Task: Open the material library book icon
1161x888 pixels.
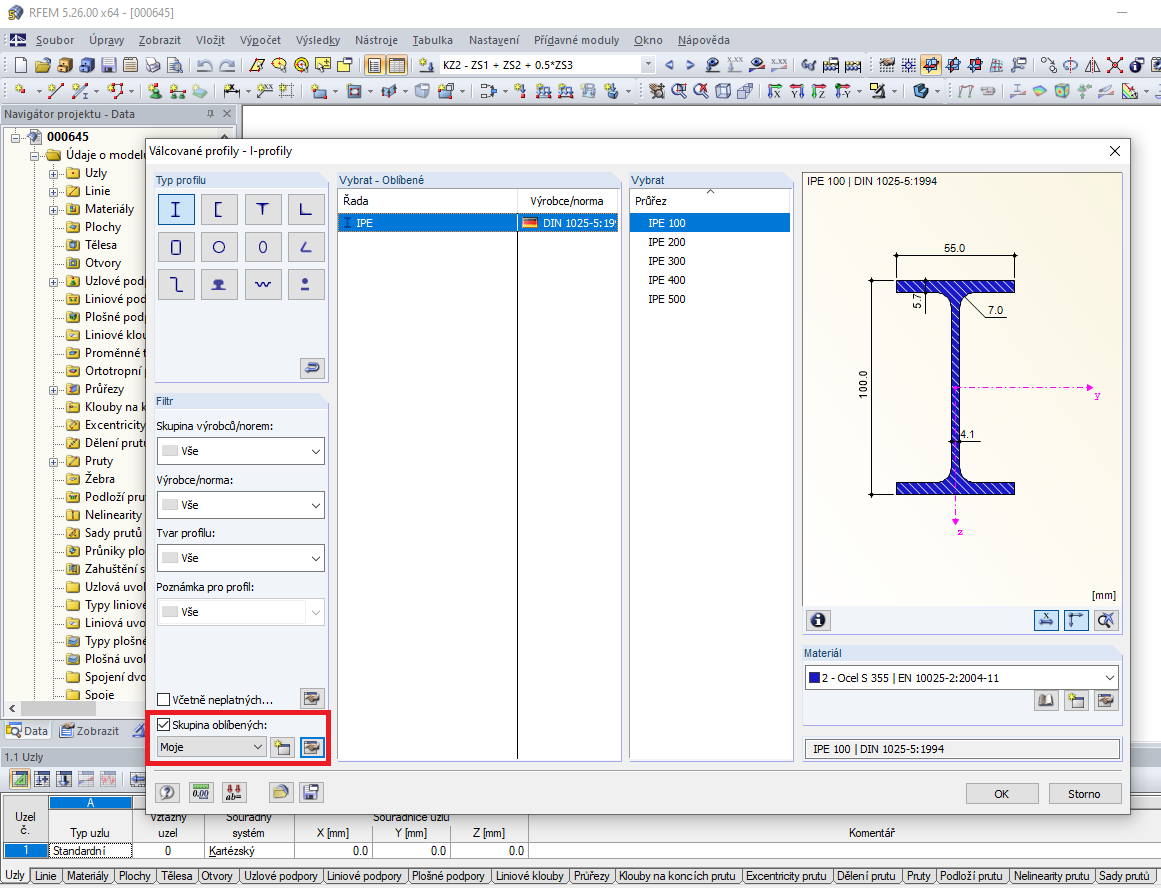Action: click(x=1046, y=700)
